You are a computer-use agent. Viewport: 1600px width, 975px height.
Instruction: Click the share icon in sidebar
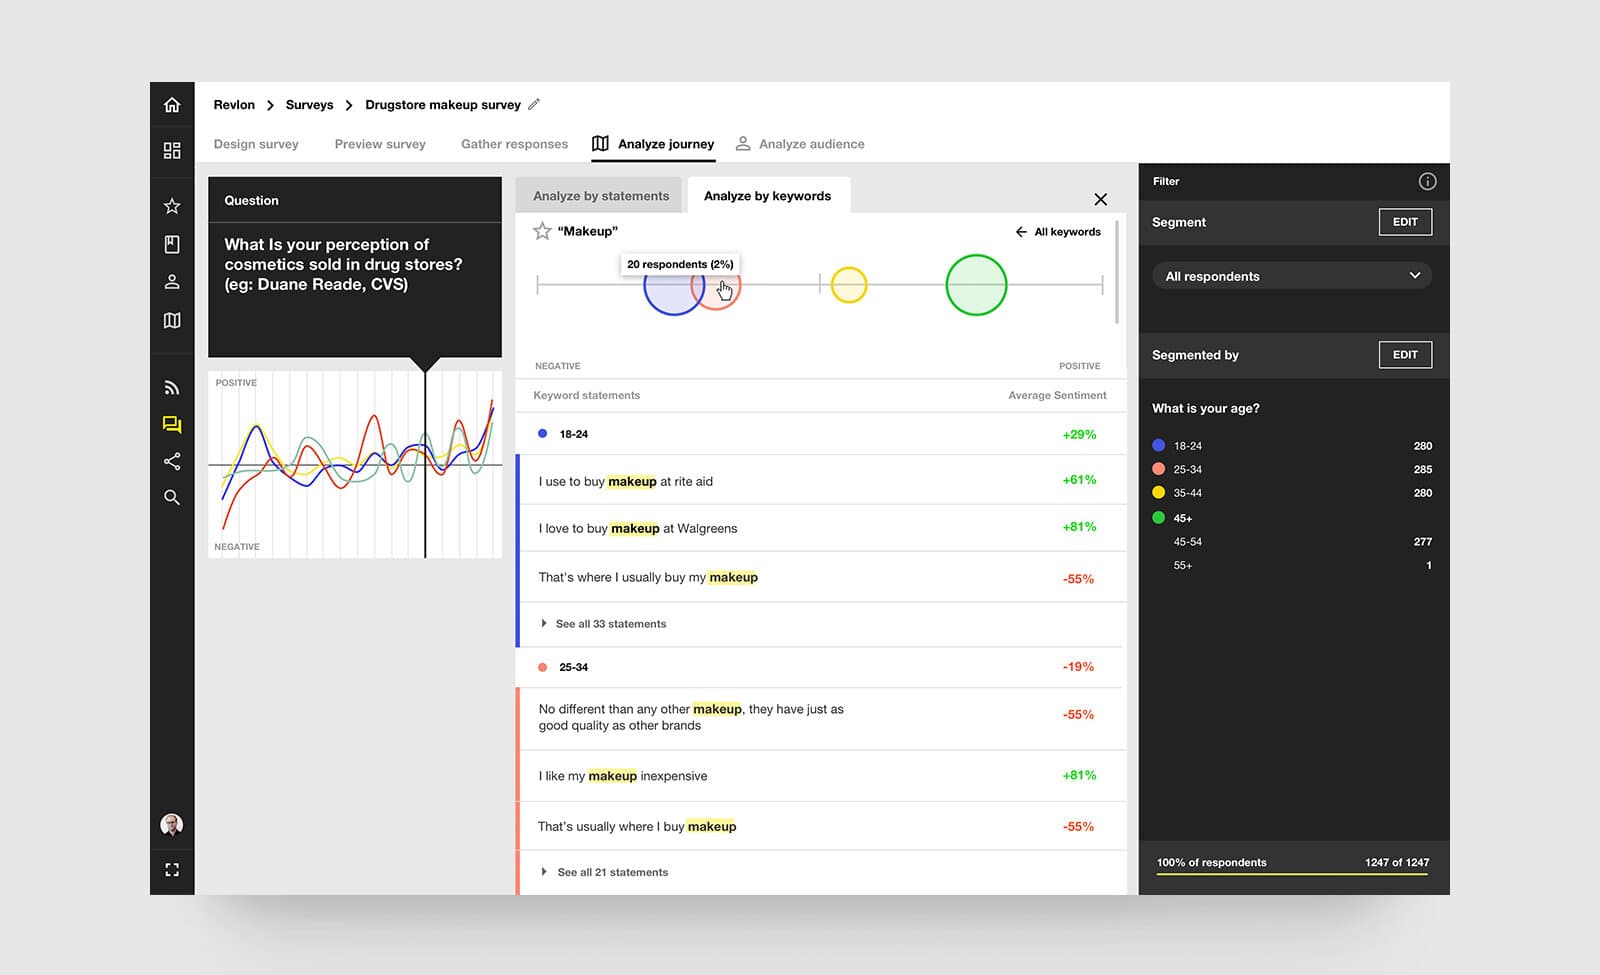(x=172, y=461)
